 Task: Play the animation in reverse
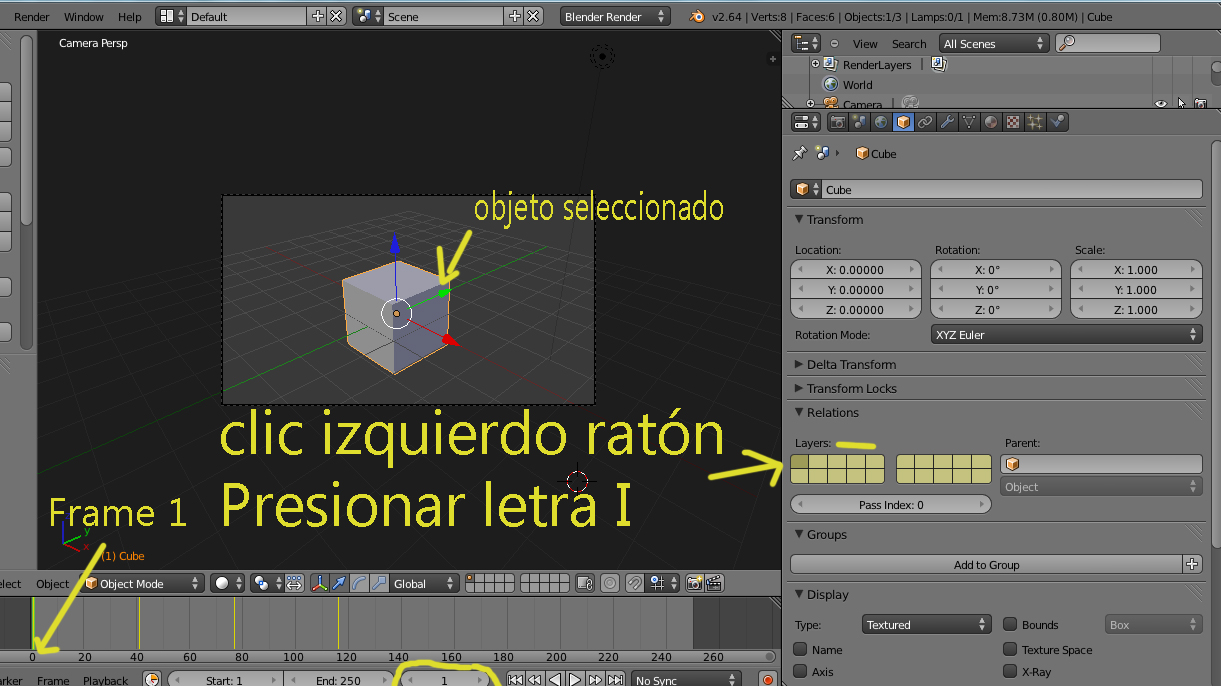click(x=555, y=680)
